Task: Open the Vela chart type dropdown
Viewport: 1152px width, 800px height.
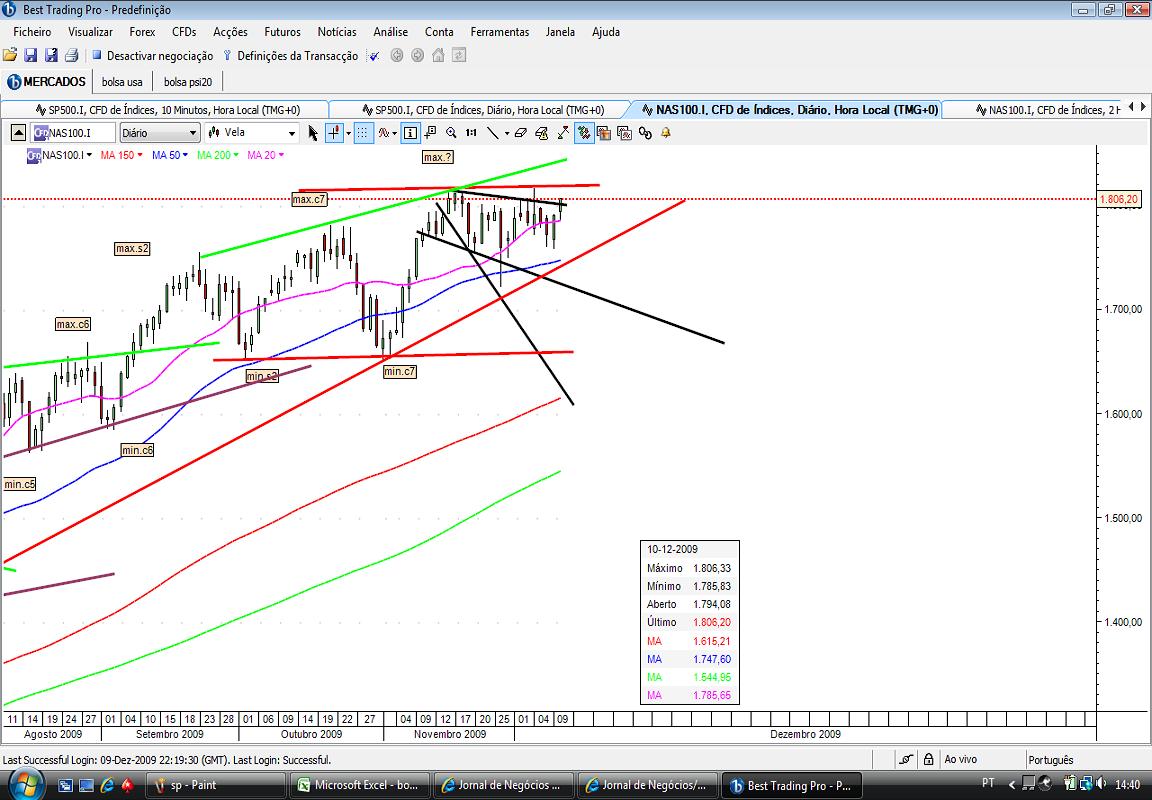Action: (292, 133)
